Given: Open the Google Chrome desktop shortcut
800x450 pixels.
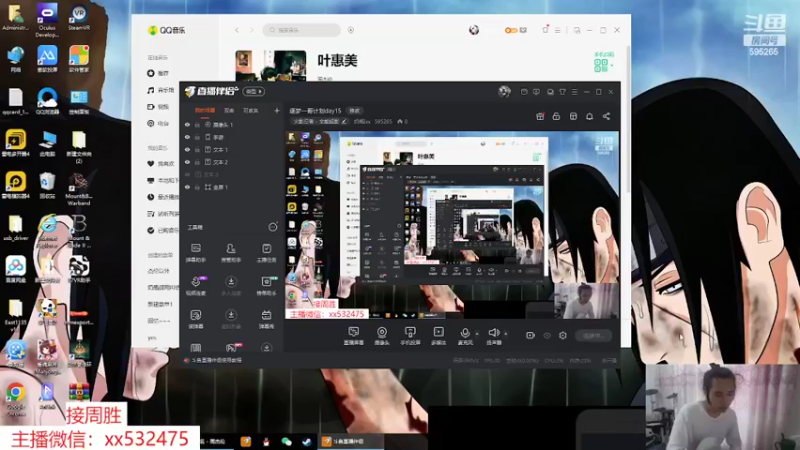Looking at the screenshot, I should [16, 399].
